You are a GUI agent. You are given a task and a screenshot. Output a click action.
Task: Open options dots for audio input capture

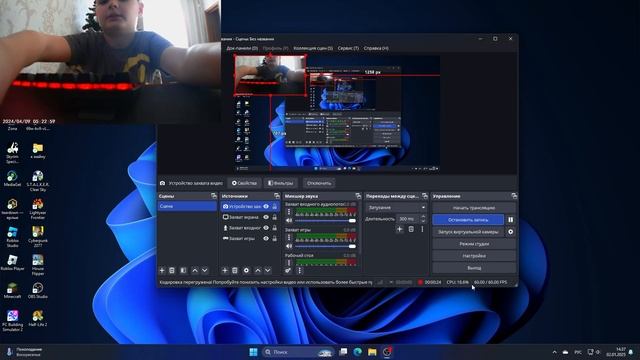coord(289,212)
